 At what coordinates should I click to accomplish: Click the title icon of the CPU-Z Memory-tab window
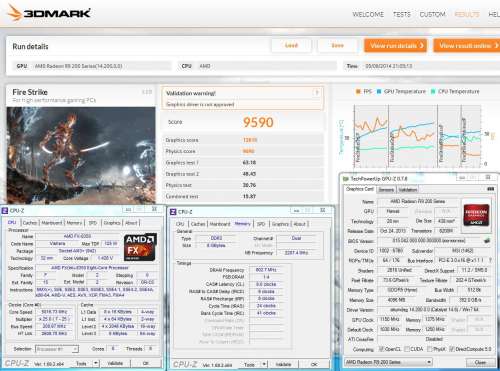(x=173, y=212)
